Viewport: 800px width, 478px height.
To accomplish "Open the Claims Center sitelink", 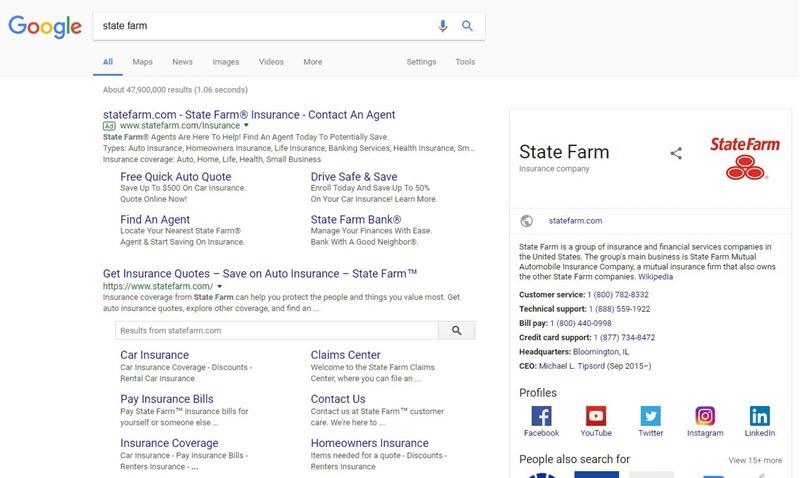I will coord(345,355).
